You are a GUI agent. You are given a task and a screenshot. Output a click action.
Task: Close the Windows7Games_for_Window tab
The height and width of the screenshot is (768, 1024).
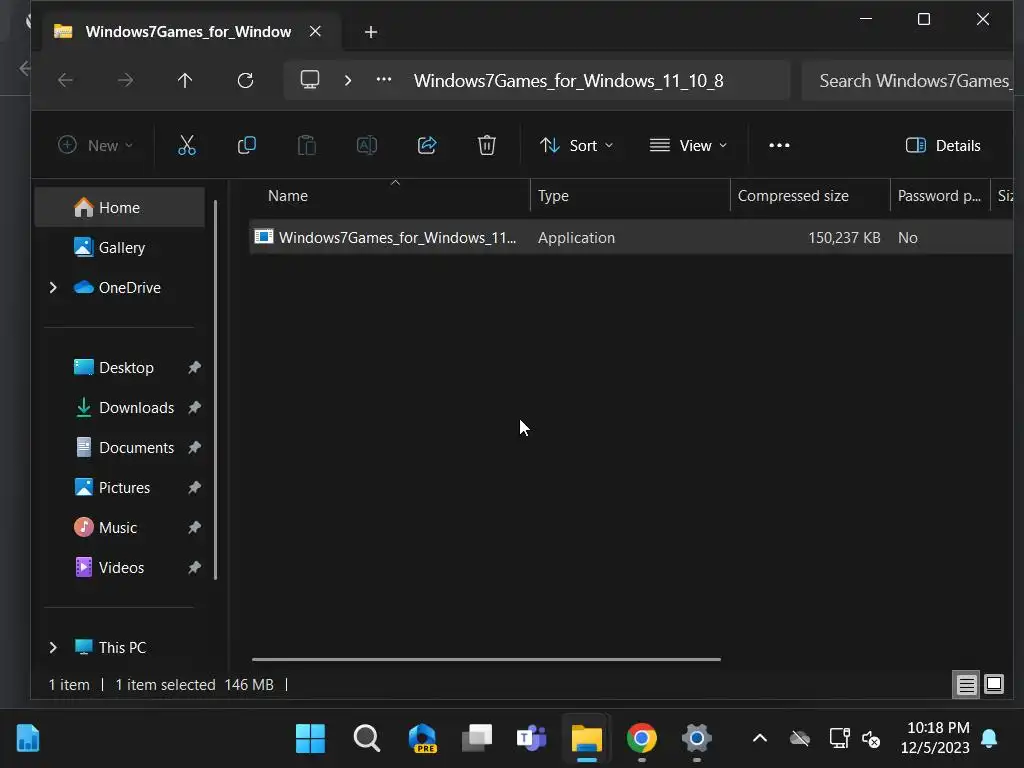(x=315, y=31)
